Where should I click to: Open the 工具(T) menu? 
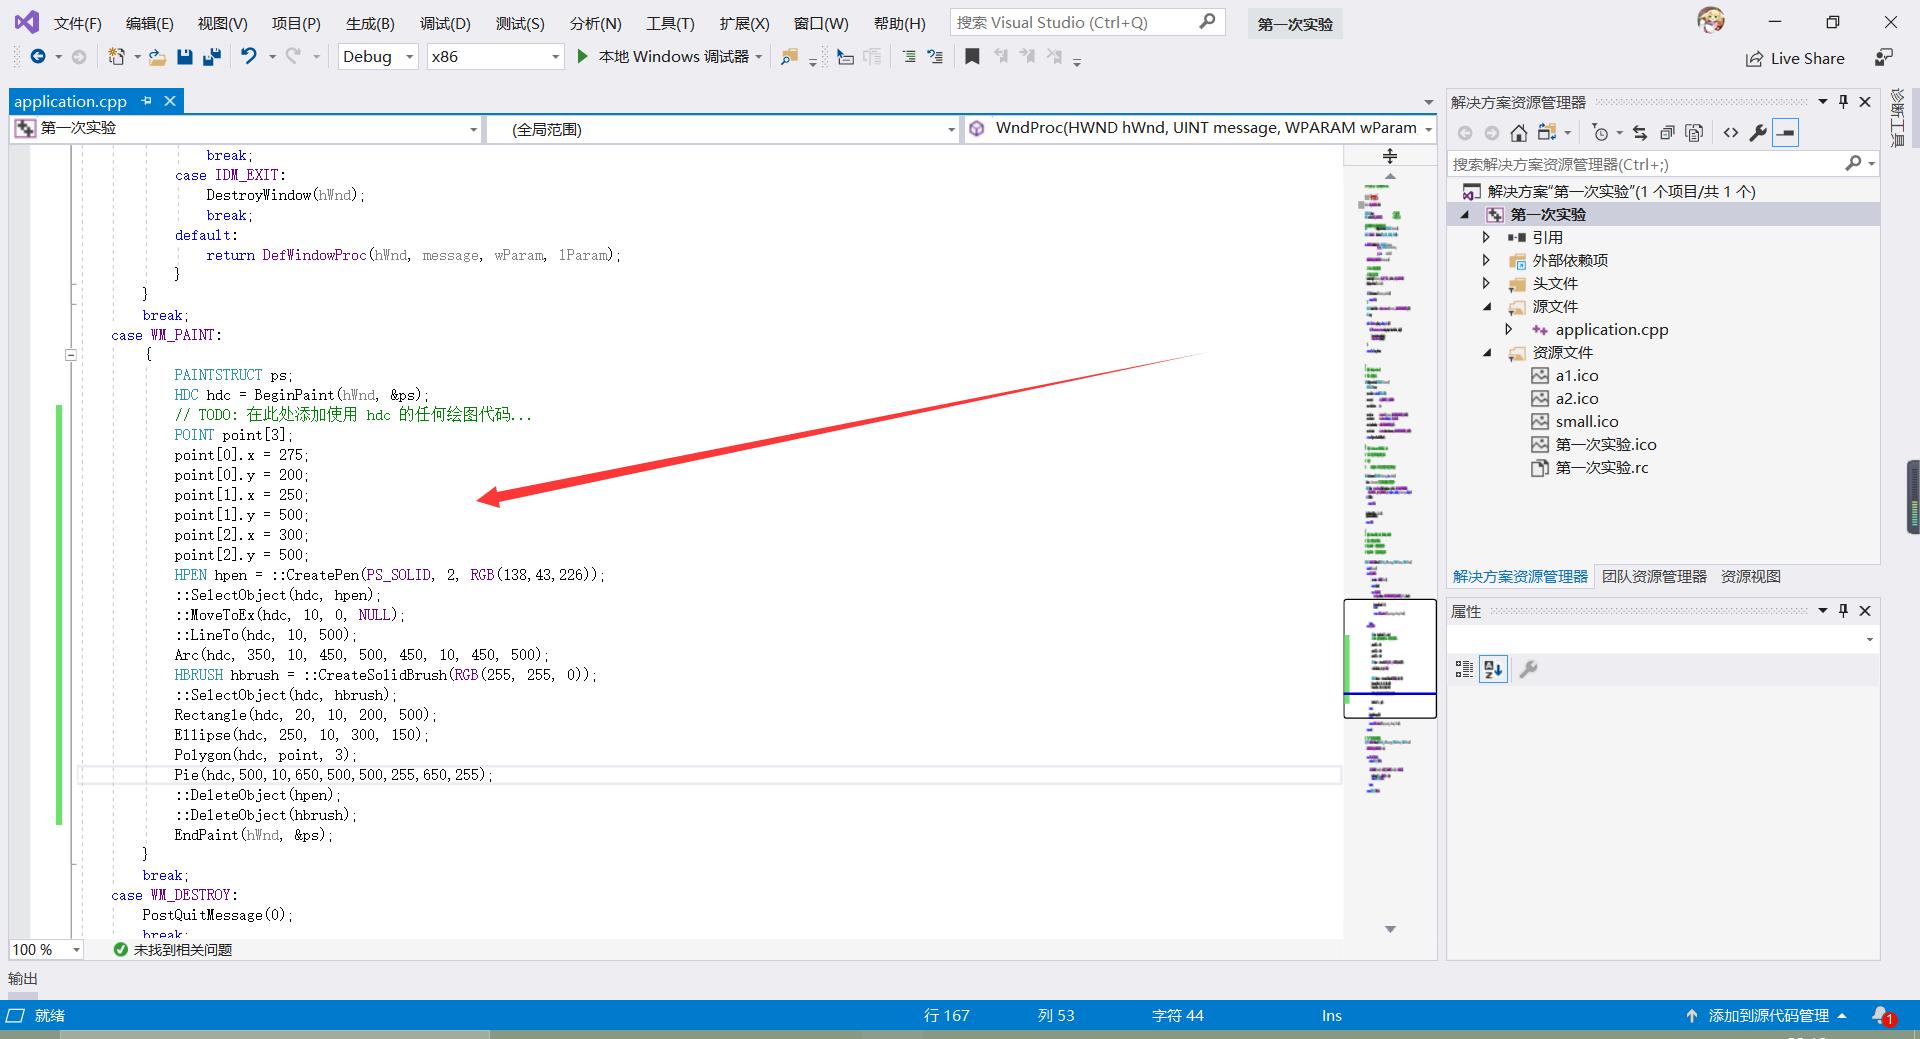[670, 23]
